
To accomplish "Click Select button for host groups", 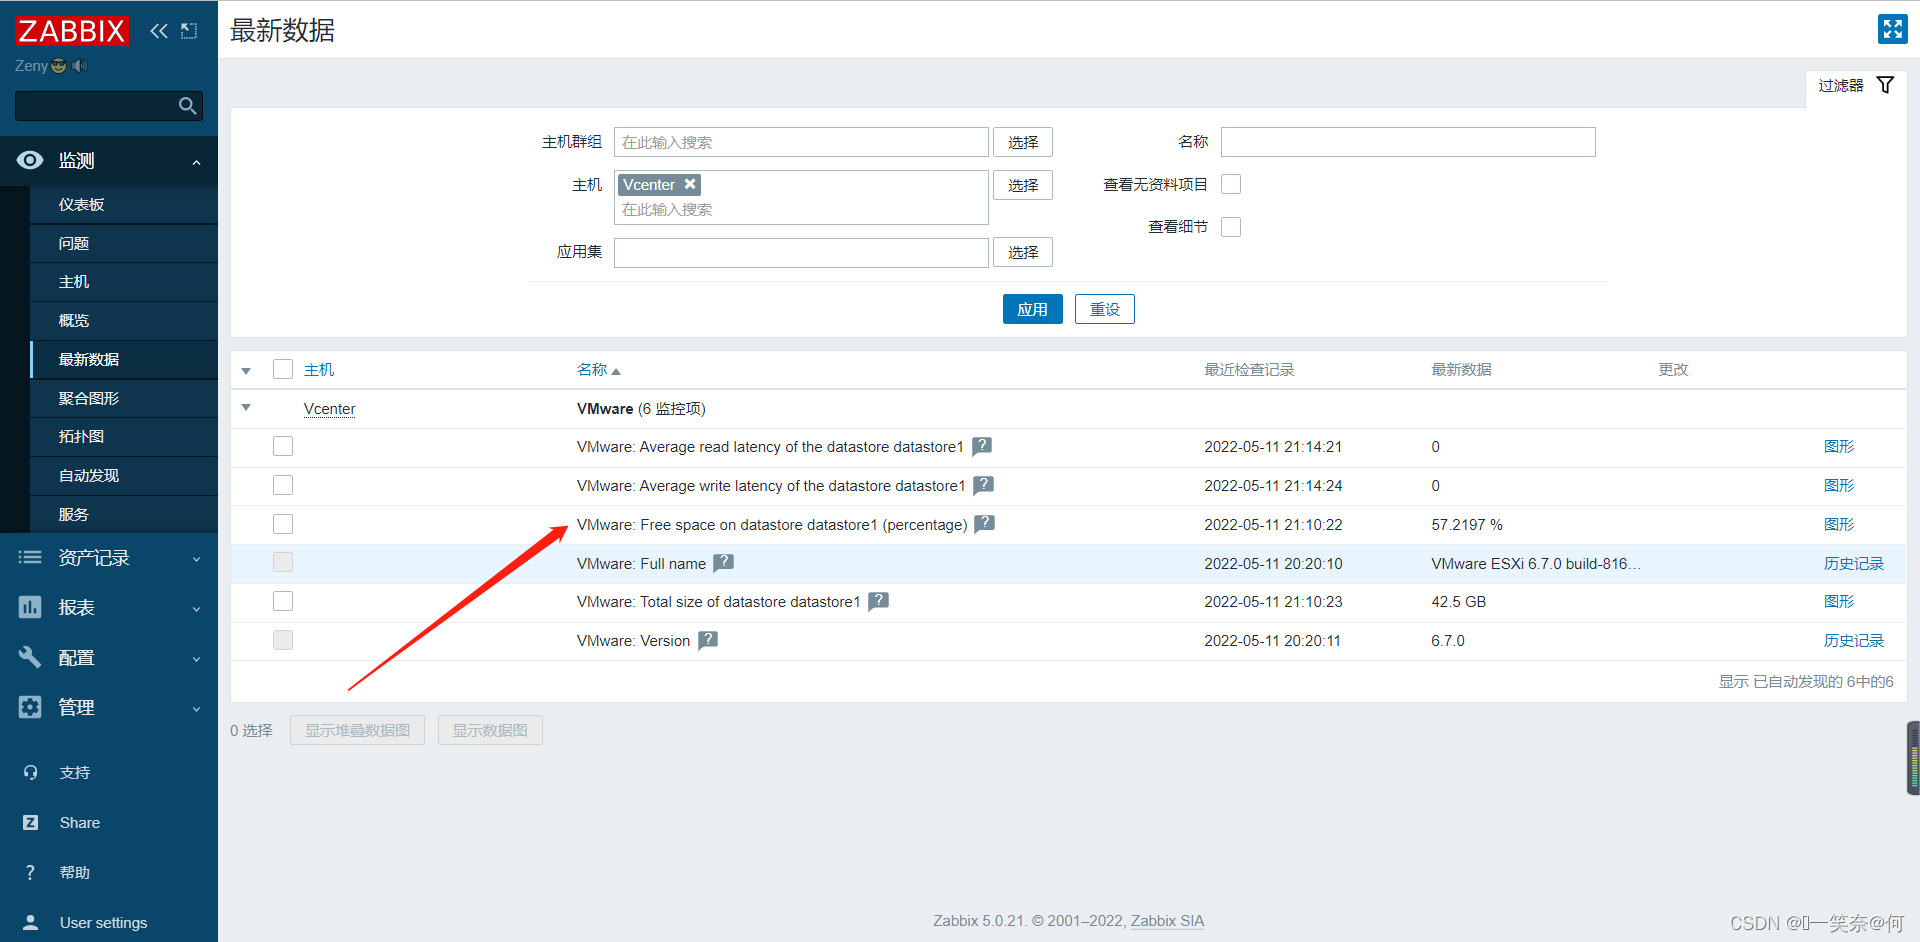I will pos(1023,142).
